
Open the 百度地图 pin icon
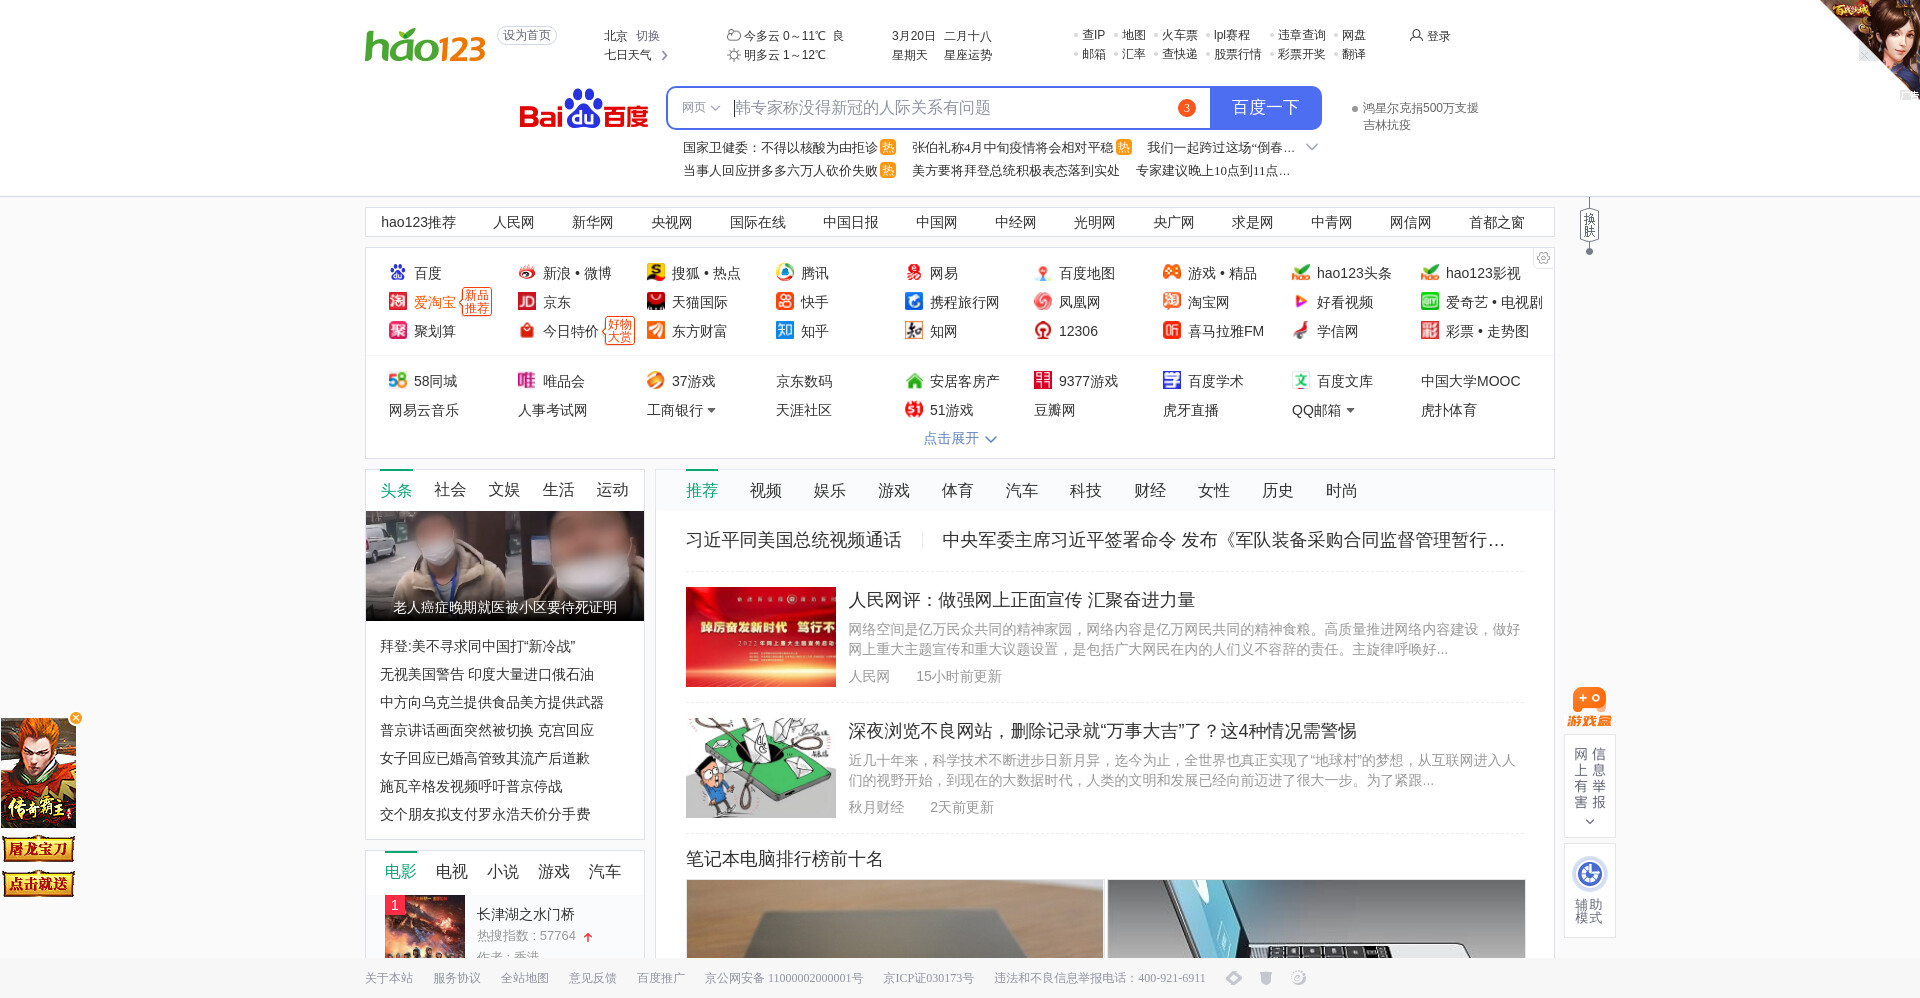[x=1043, y=273]
